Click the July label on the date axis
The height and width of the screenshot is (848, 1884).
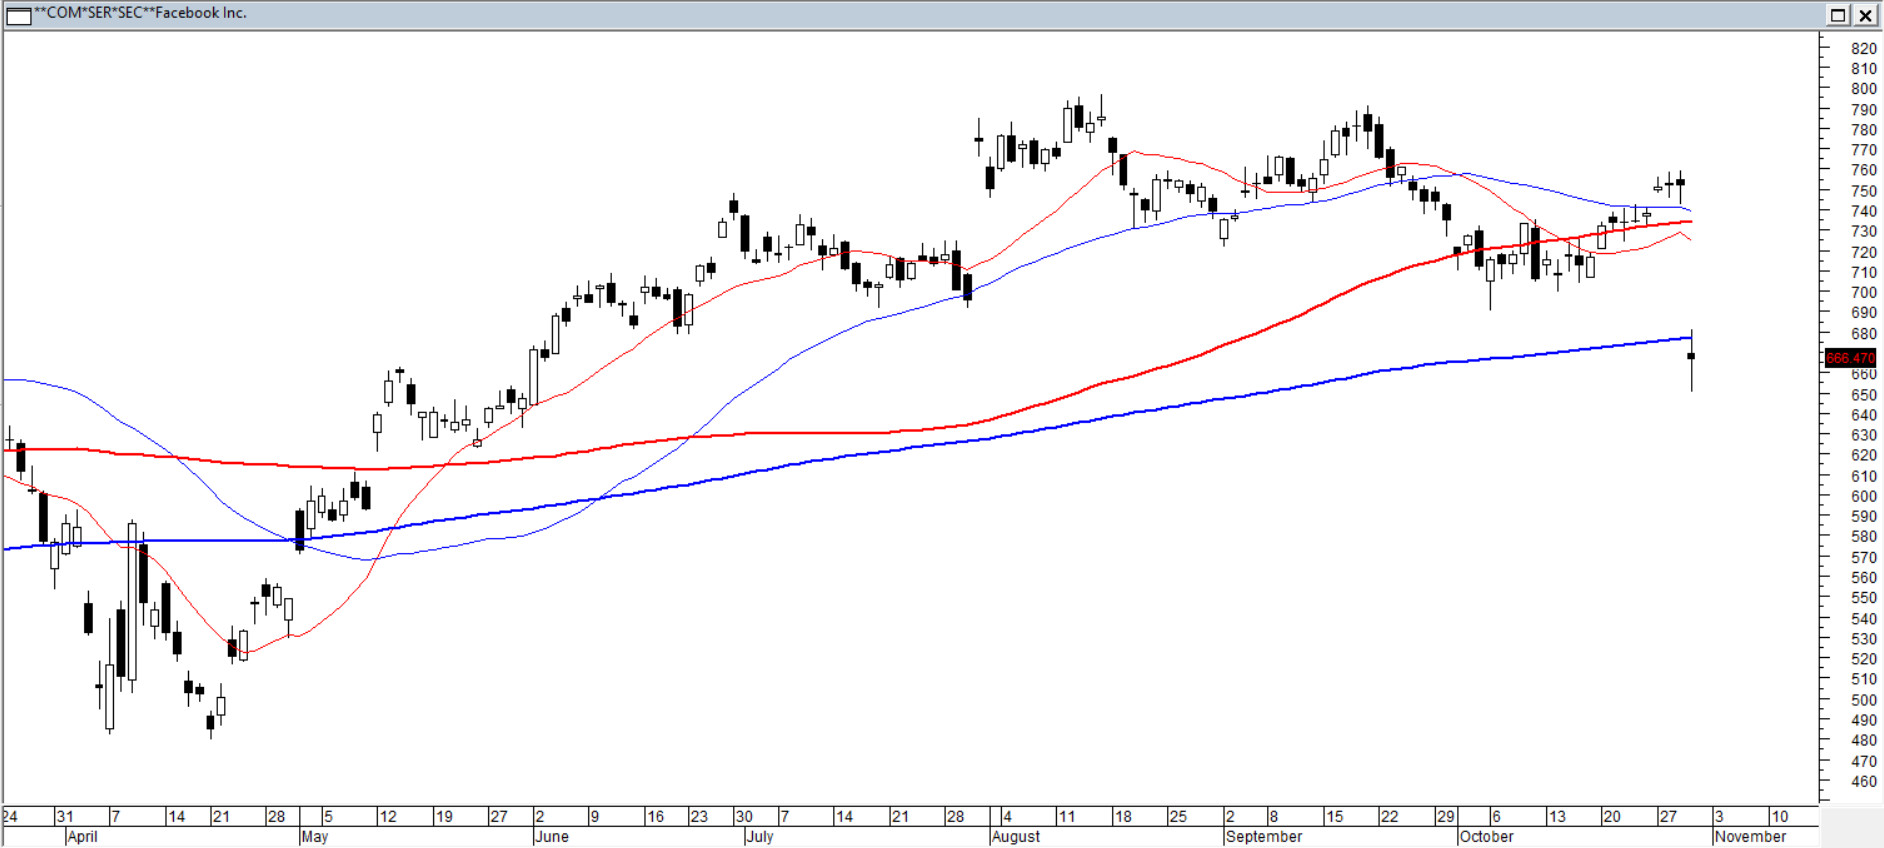(x=760, y=837)
